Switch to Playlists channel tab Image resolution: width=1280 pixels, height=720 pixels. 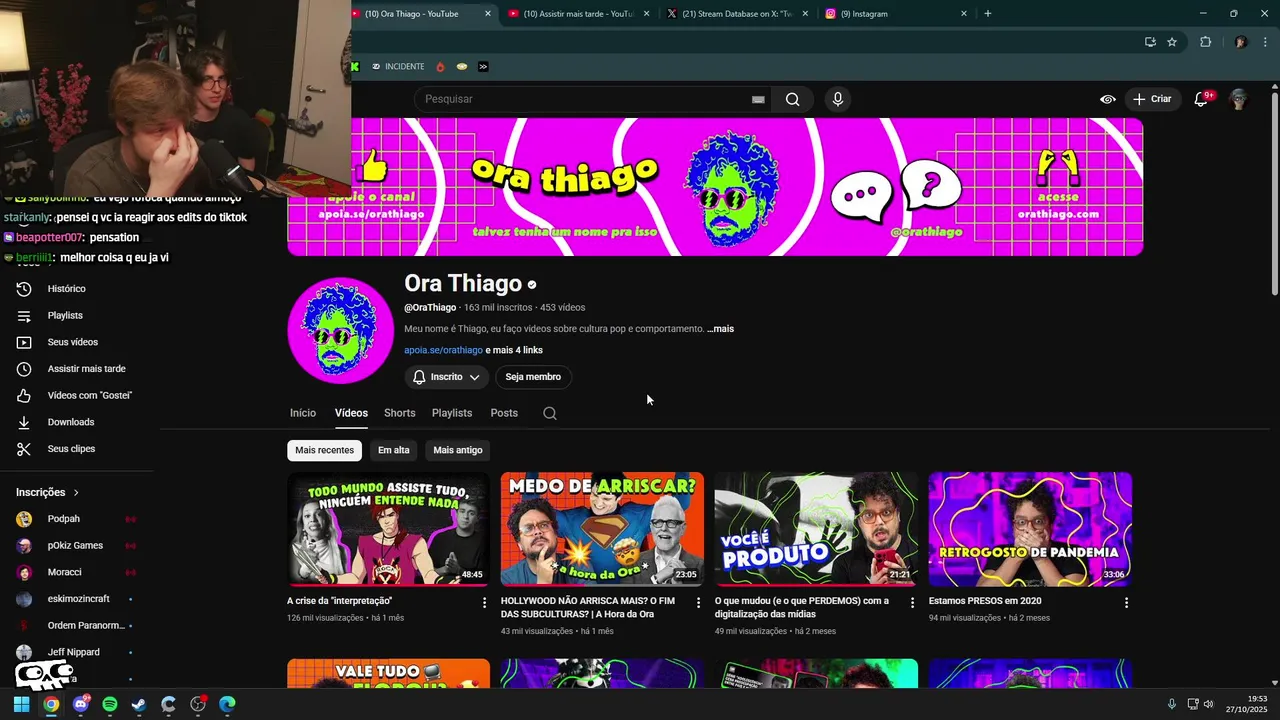tap(452, 413)
